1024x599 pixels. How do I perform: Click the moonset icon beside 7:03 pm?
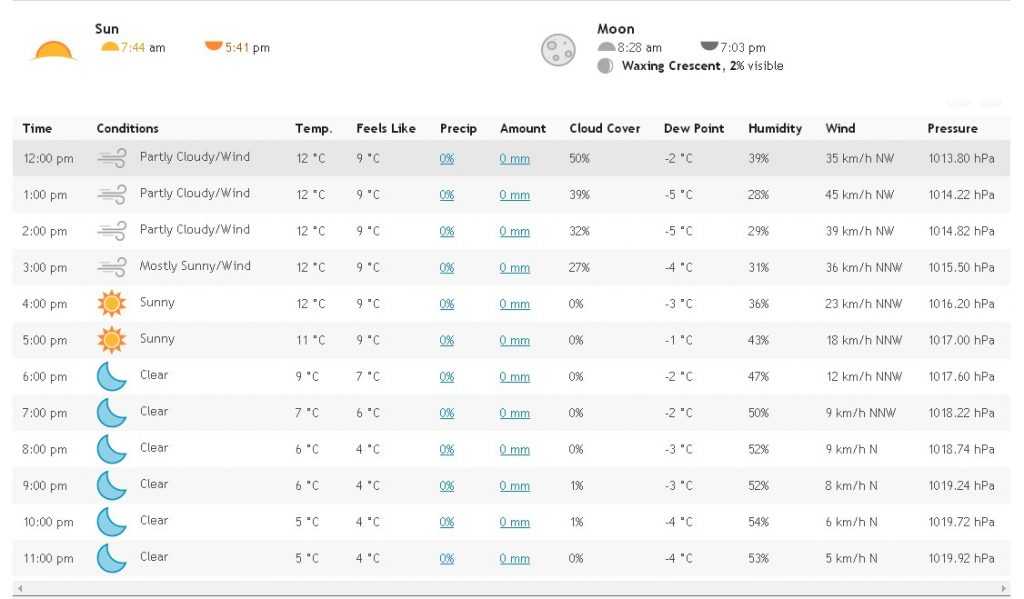tap(709, 46)
